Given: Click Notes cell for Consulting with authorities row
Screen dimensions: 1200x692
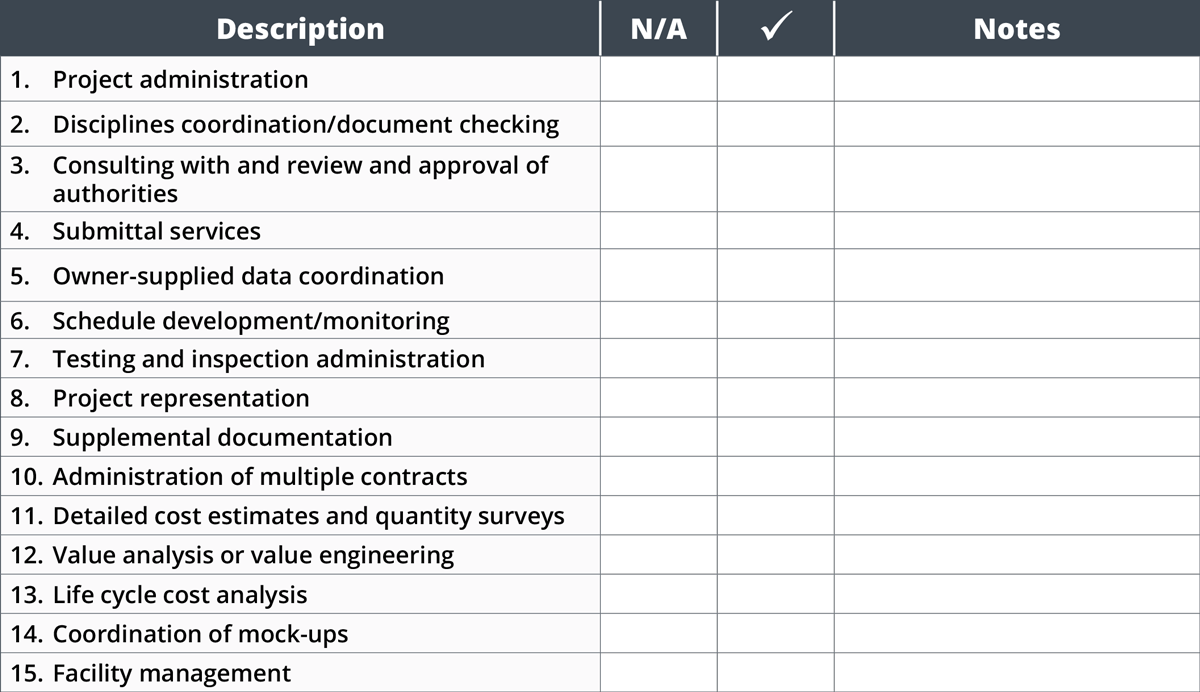Looking at the screenshot, I should pyautogui.click(x=1017, y=179).
